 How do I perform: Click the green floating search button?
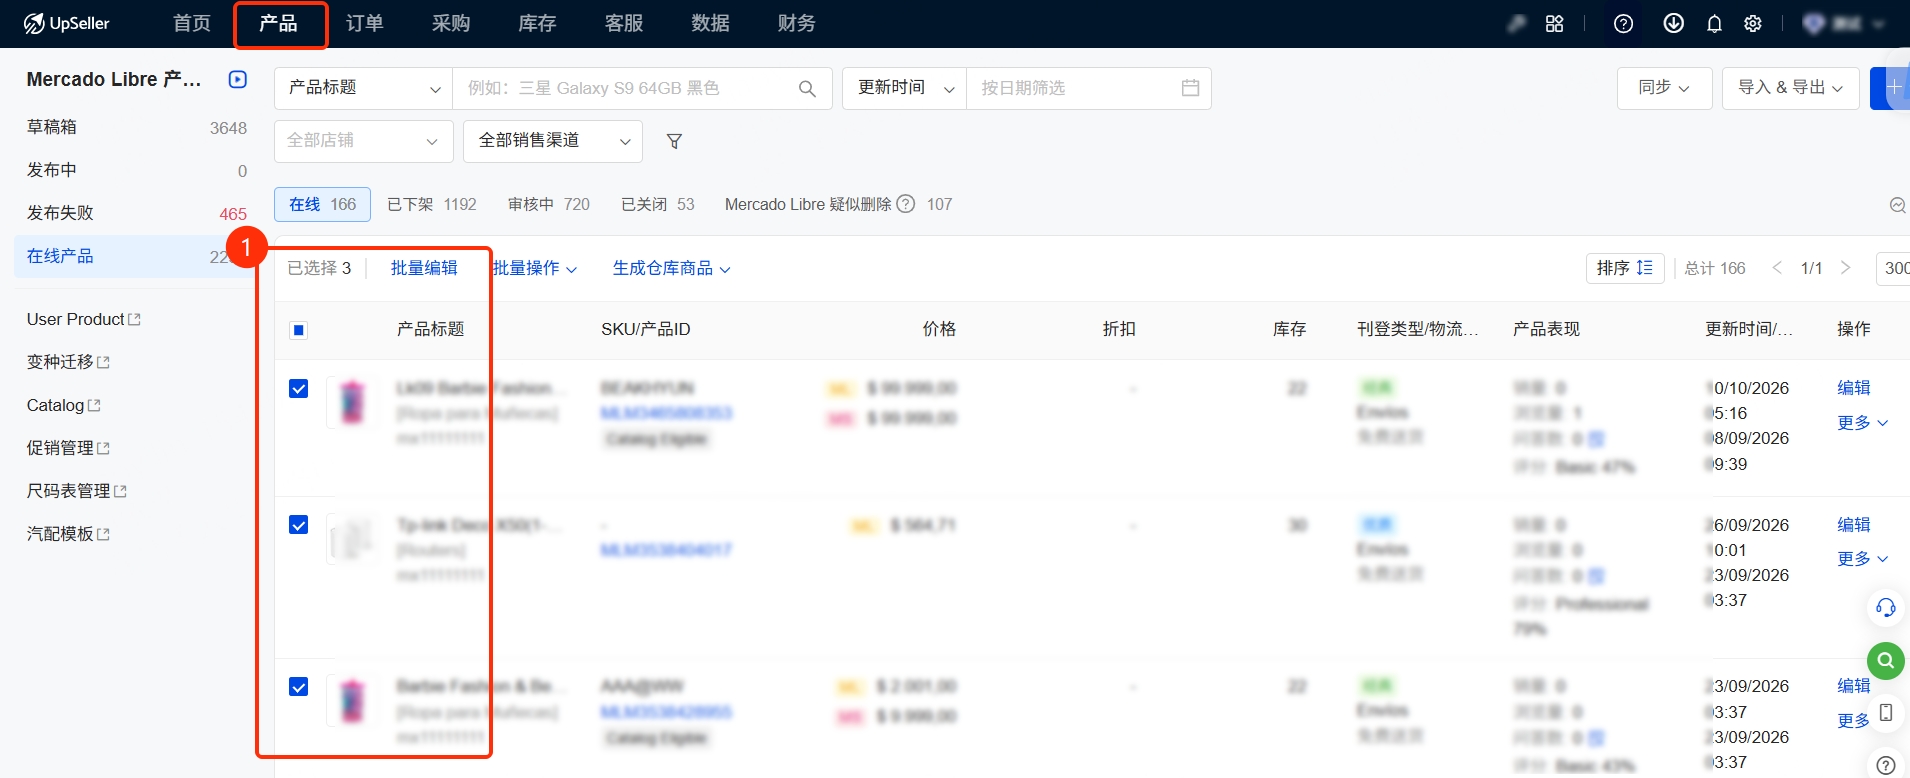point(1886,660)
